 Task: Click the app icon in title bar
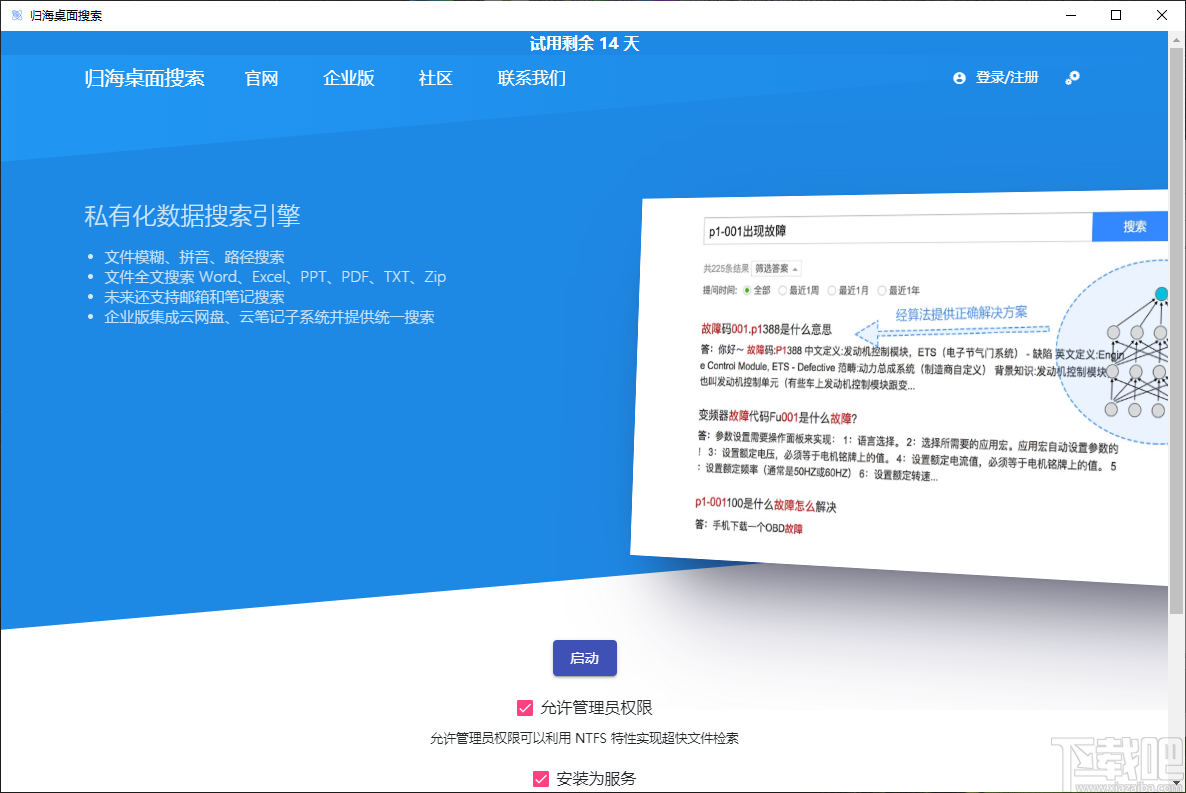click(x=17, y=15)
